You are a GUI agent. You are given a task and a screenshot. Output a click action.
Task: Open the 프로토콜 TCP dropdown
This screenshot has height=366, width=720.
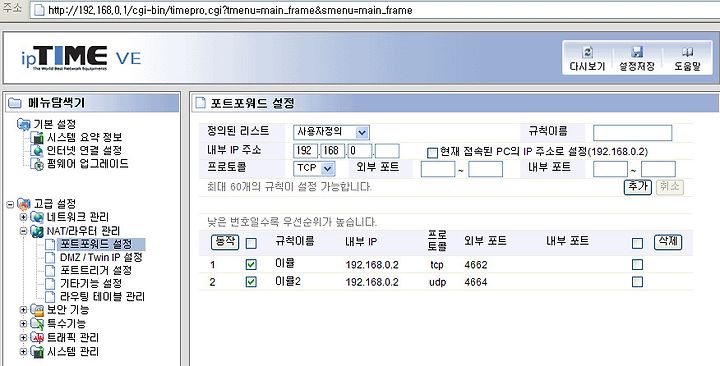pyautogui.click(x=314, y=168)
